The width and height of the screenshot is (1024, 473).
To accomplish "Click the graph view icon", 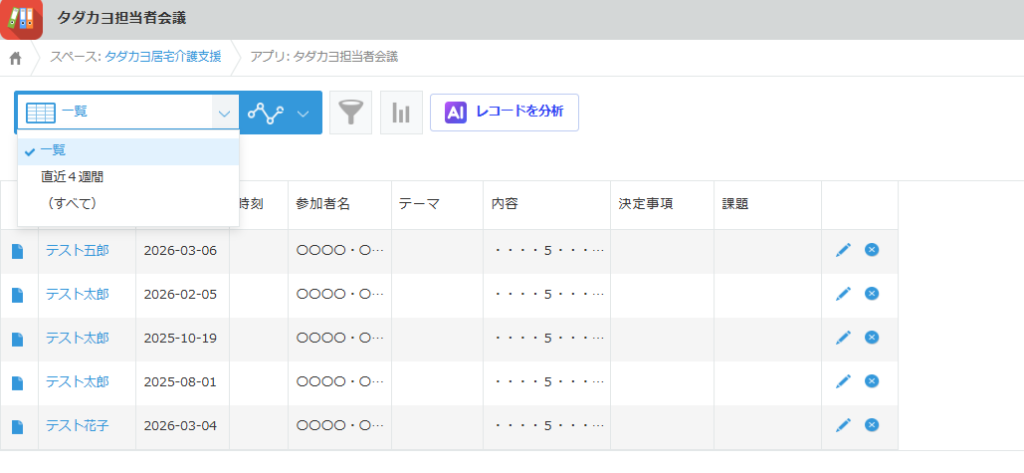I will pos(266,113).
